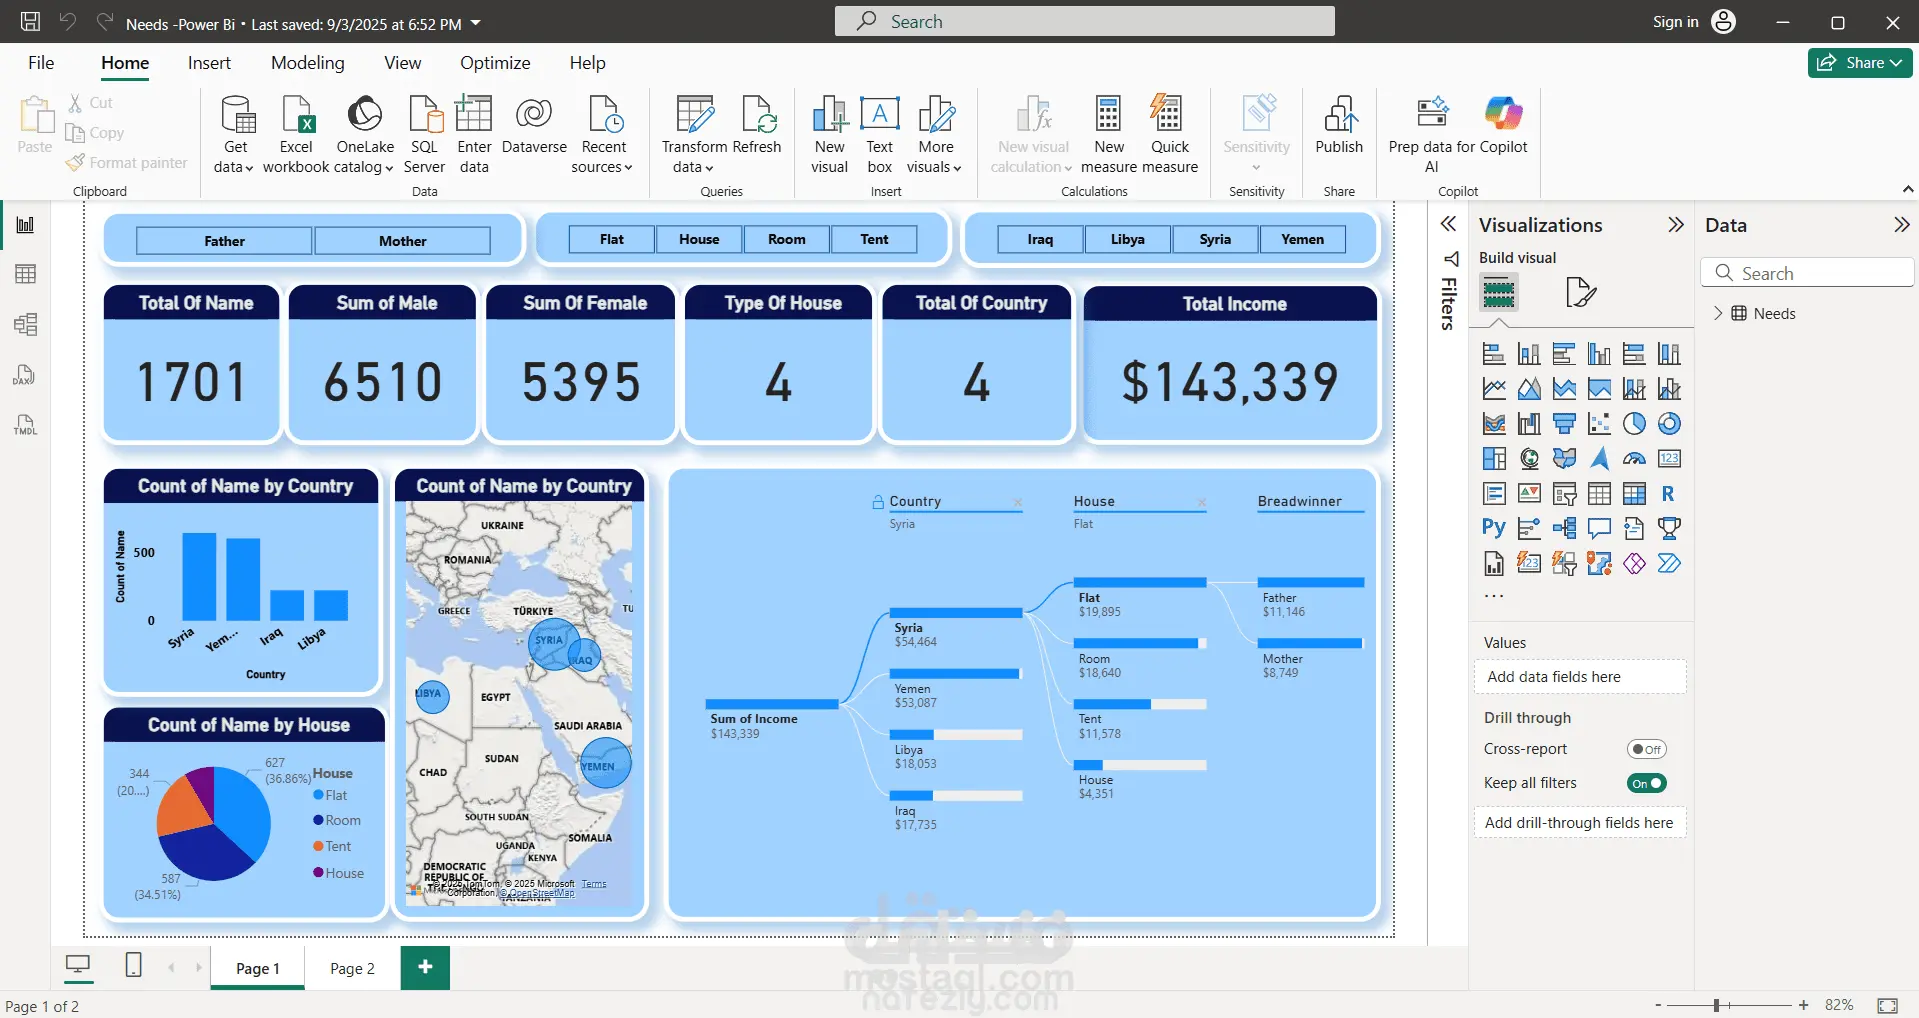Toggle the Keep all filters switch
The image size is (1919, 1018).
[1646, 783]
